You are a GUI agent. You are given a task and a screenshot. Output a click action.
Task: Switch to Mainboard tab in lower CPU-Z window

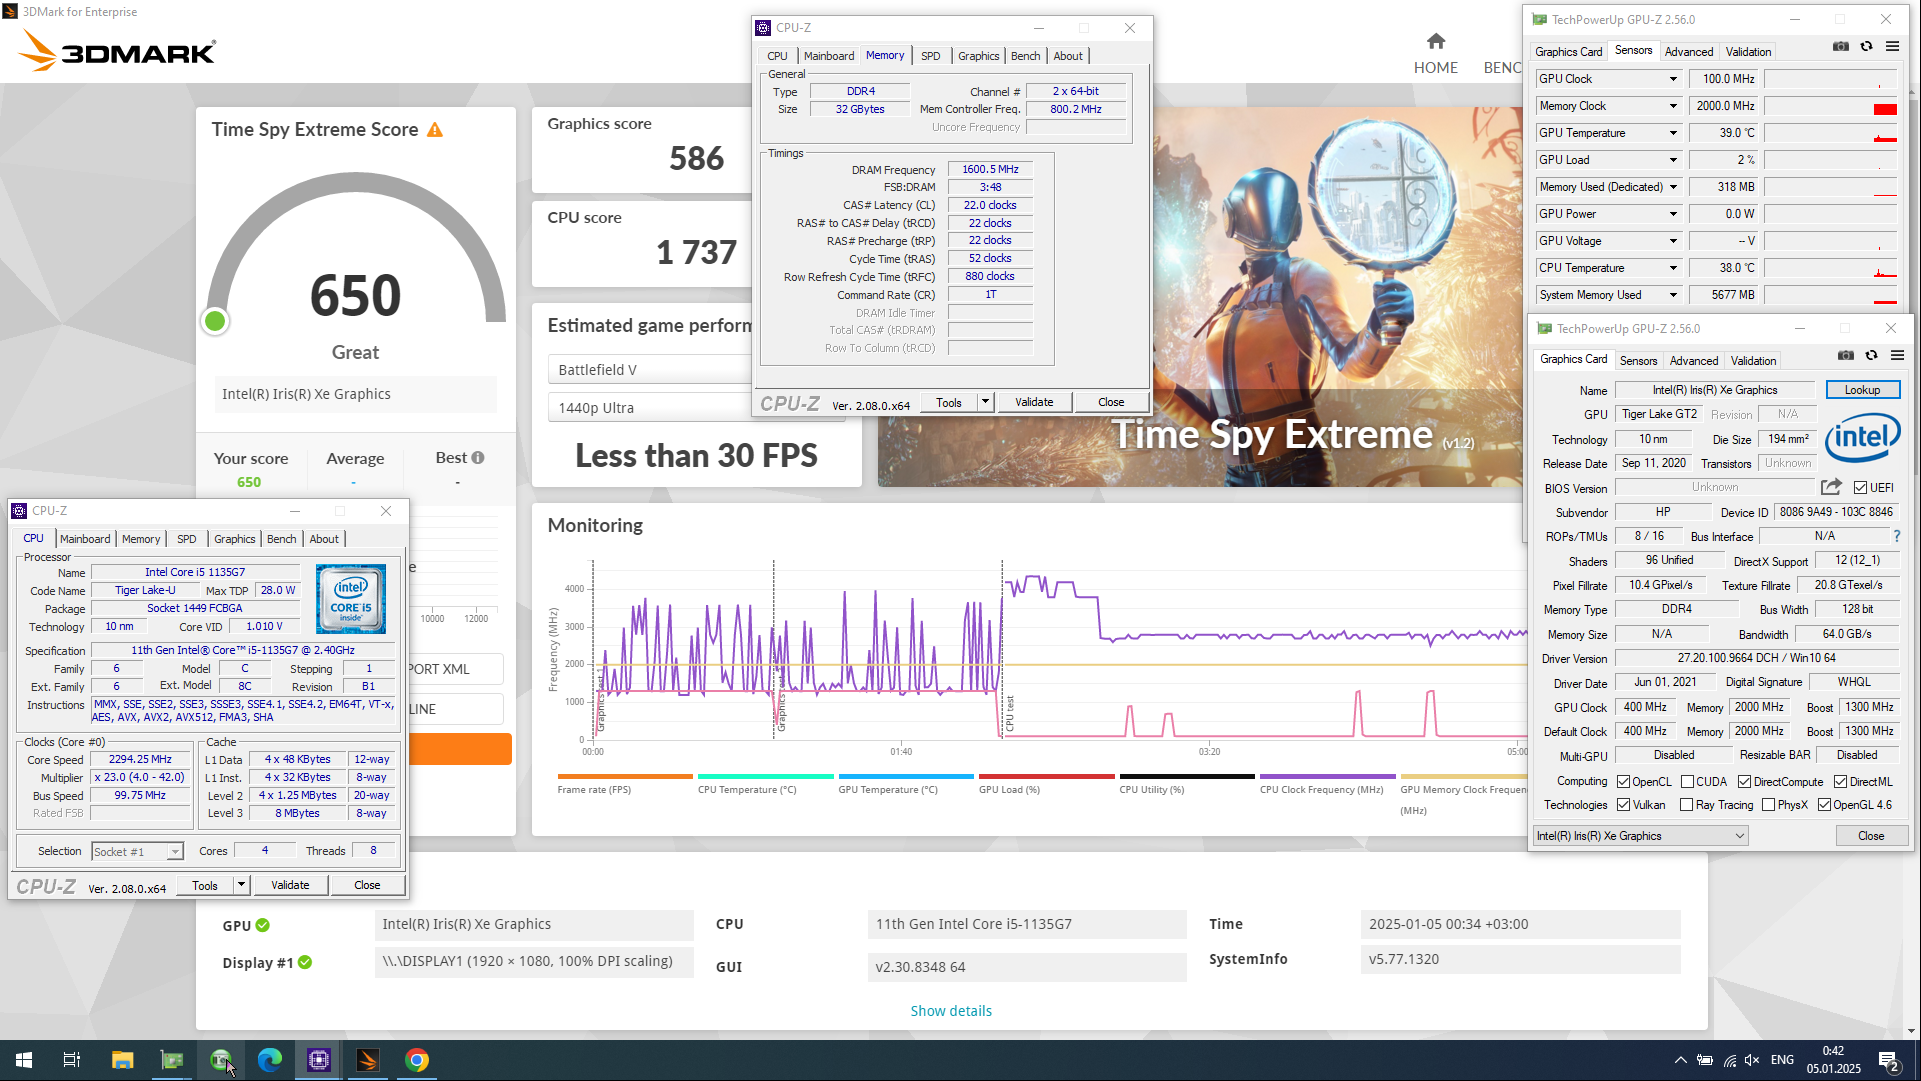pyautogui.click(x=85, y=539)
